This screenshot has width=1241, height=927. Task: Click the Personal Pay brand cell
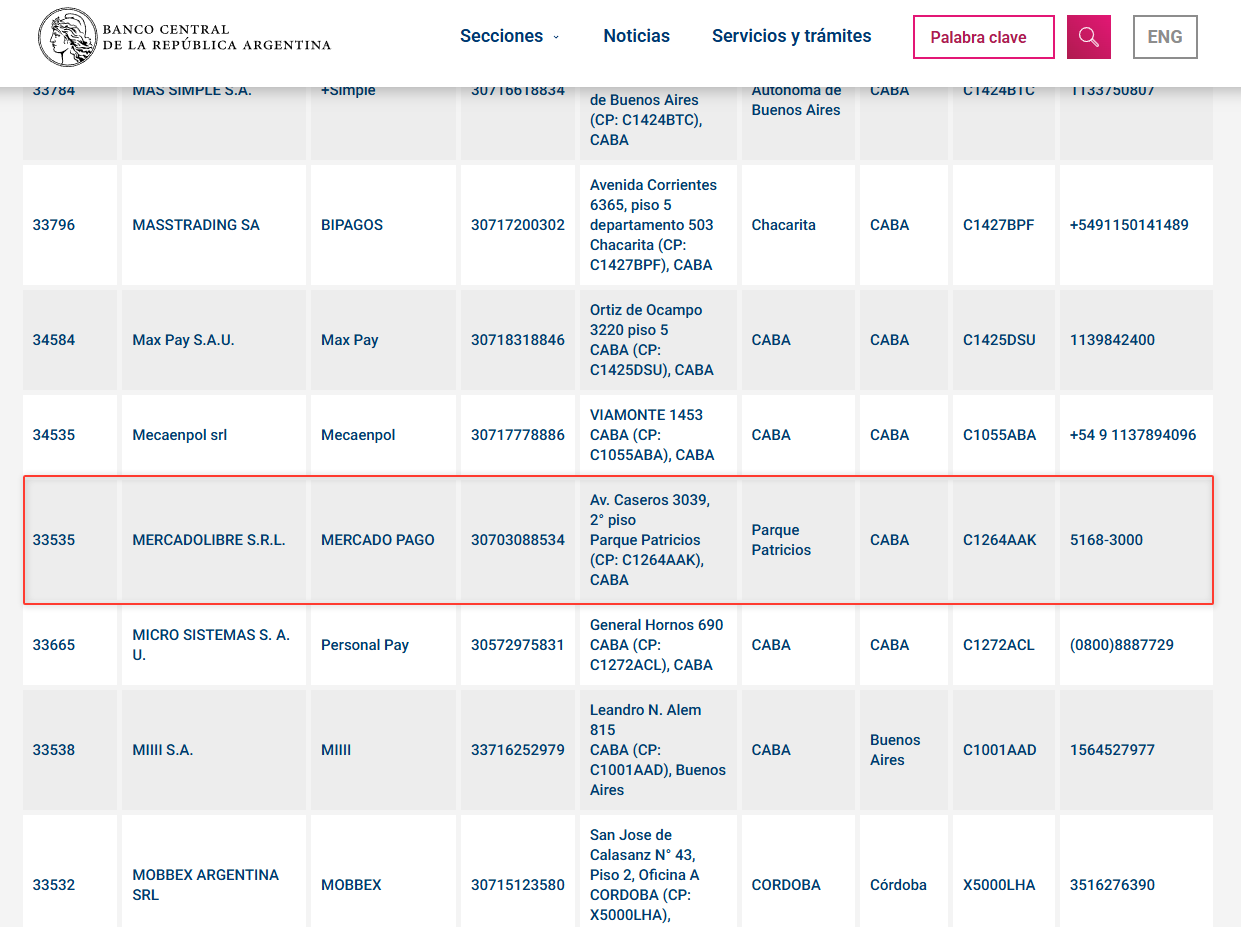point(365,645)
